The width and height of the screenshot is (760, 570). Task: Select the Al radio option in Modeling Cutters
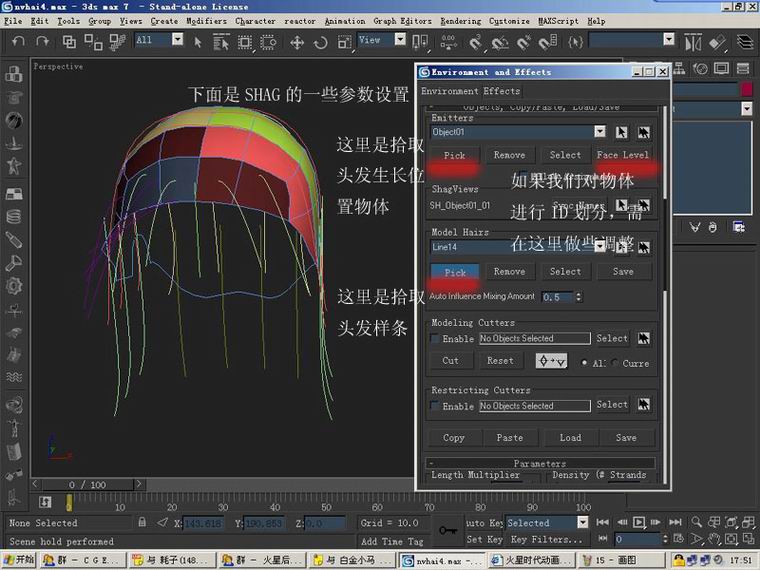pyautogui.click(x=585, y=363)
